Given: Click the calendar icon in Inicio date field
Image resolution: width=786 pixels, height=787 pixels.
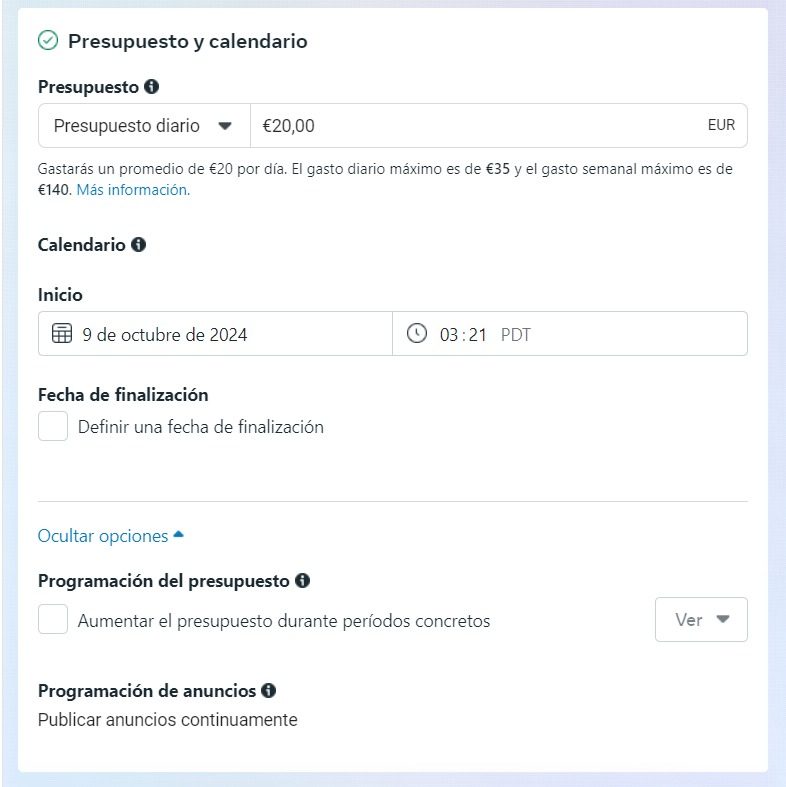Looking at the screenshot, I should pos(61,334).
